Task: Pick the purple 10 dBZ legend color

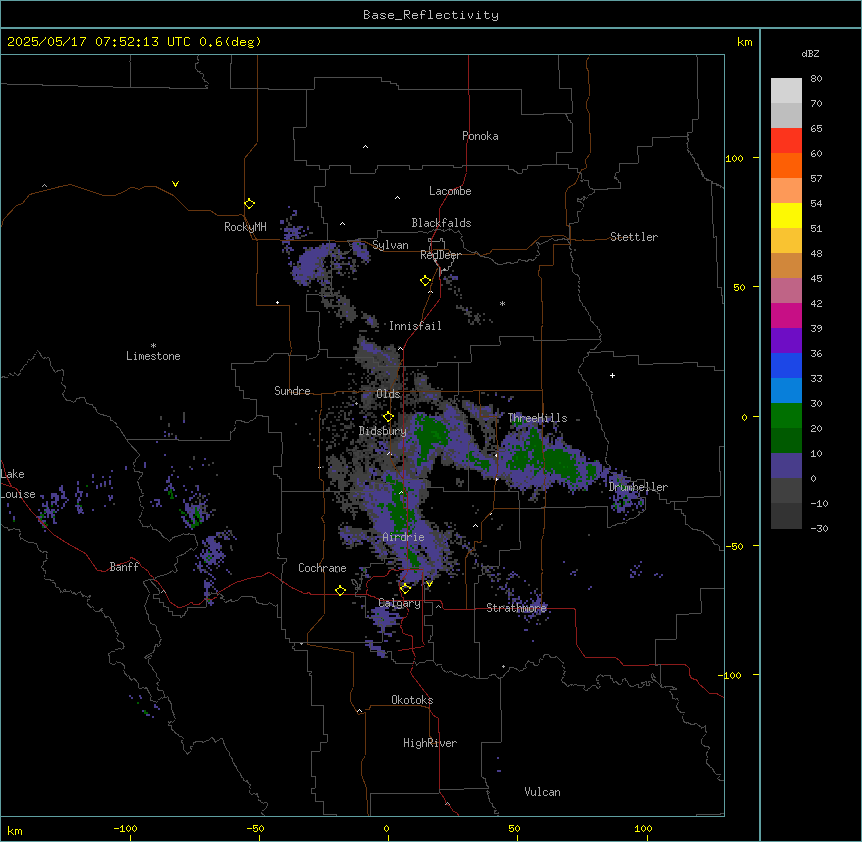Action: click(x=786, y=466)
